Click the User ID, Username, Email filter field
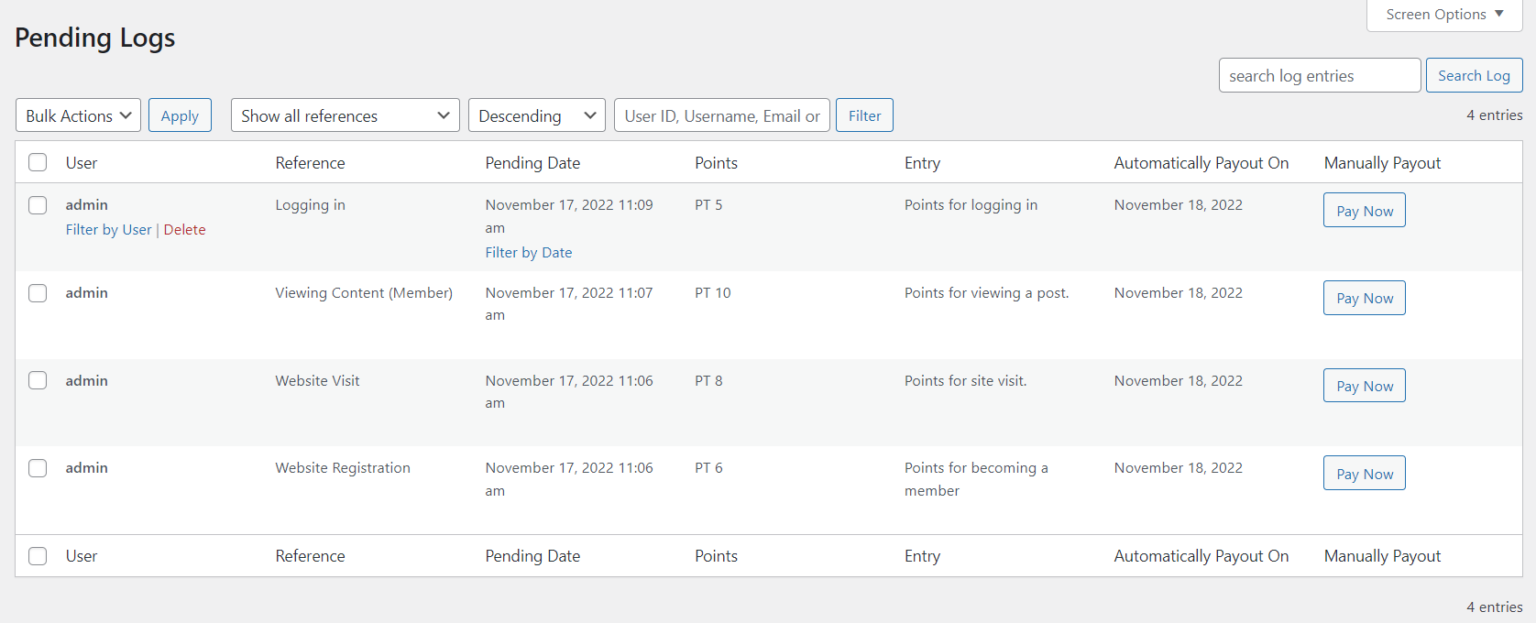This screenshot has width=1536, height=623. pos(721,114)
